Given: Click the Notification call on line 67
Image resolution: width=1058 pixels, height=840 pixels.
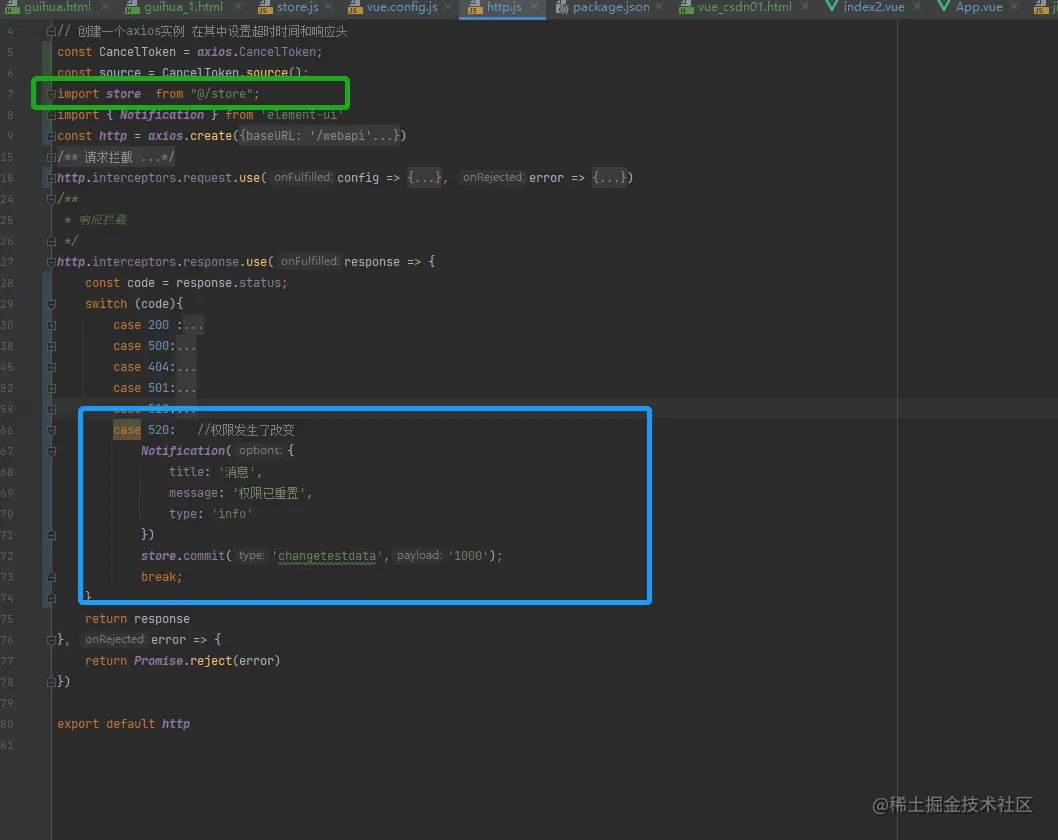Looking at the screenshot, I should [x=183, y=451].
